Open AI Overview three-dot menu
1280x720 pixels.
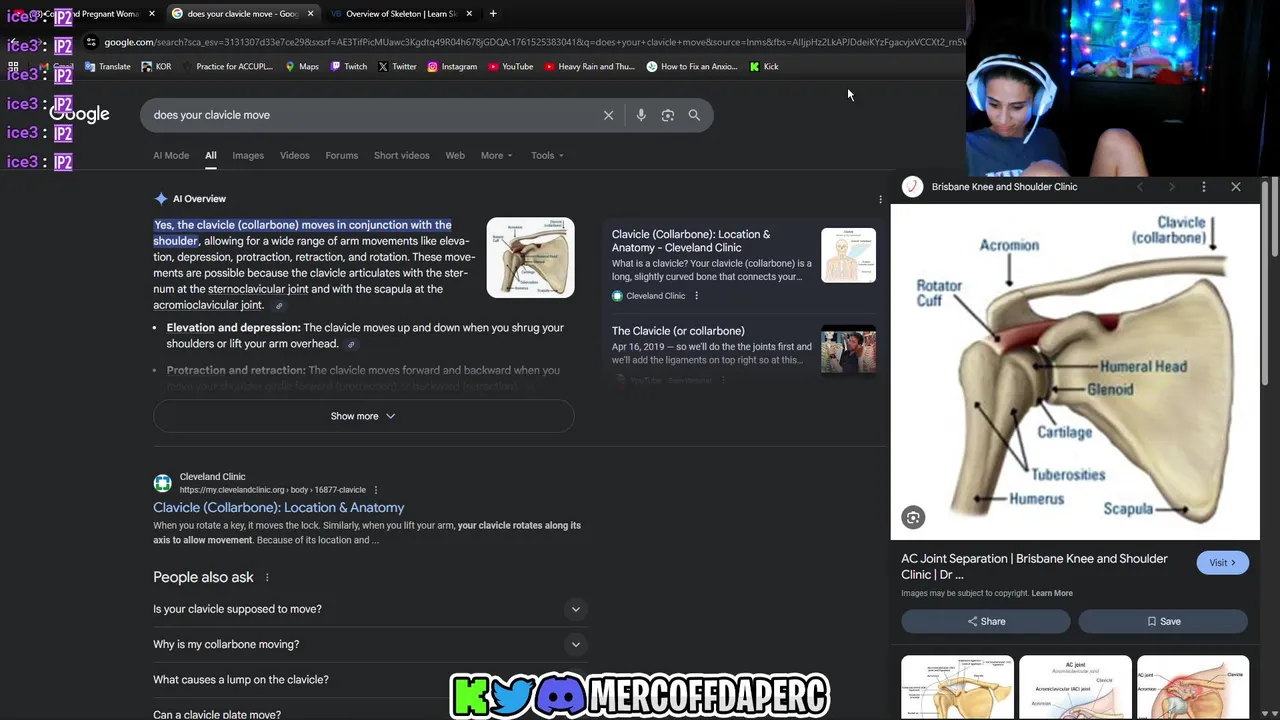(x=880, y=199)
